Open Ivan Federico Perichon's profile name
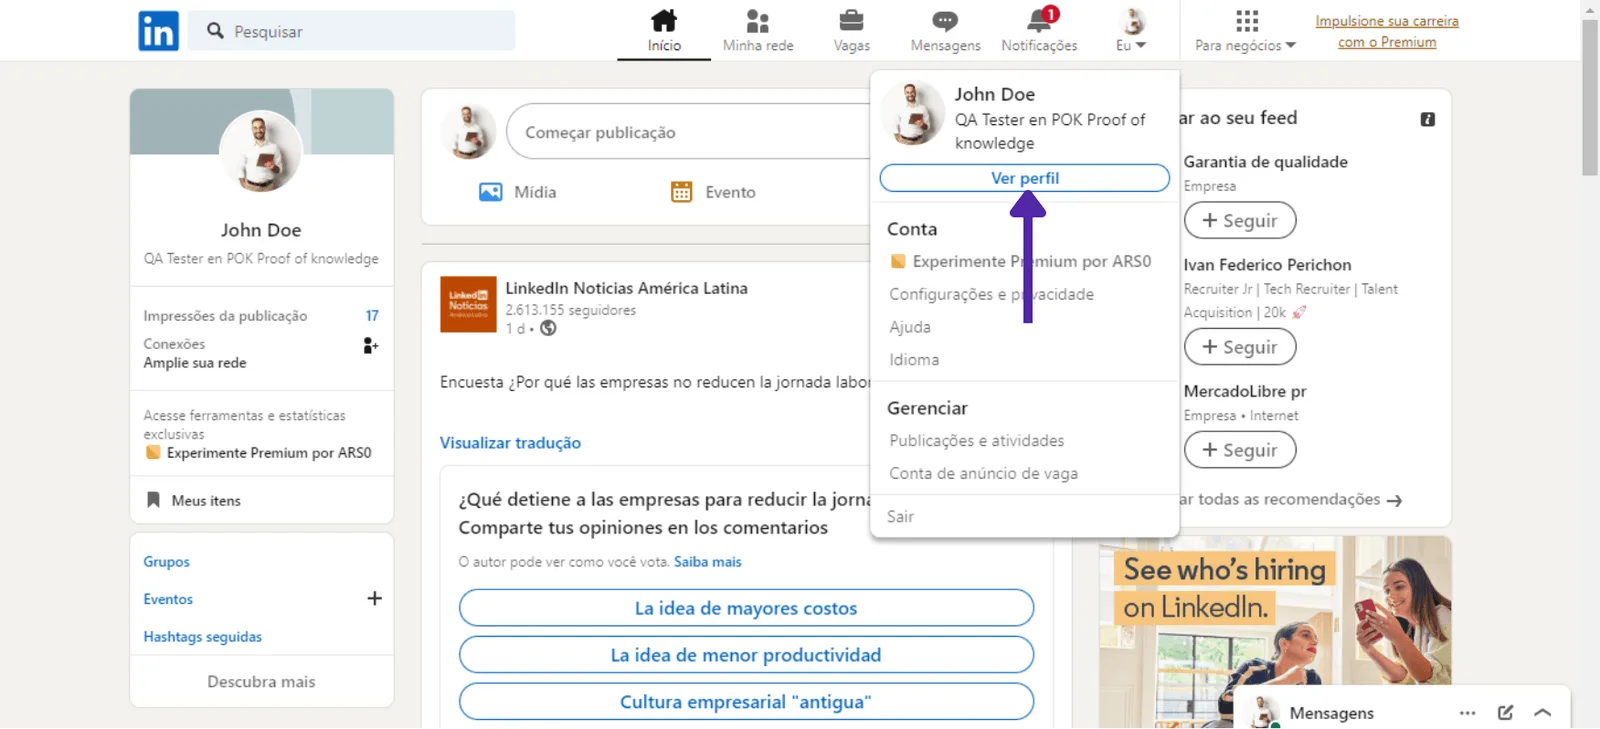Viewport: 1600px width, 729px height. (x=1267, y=265)
